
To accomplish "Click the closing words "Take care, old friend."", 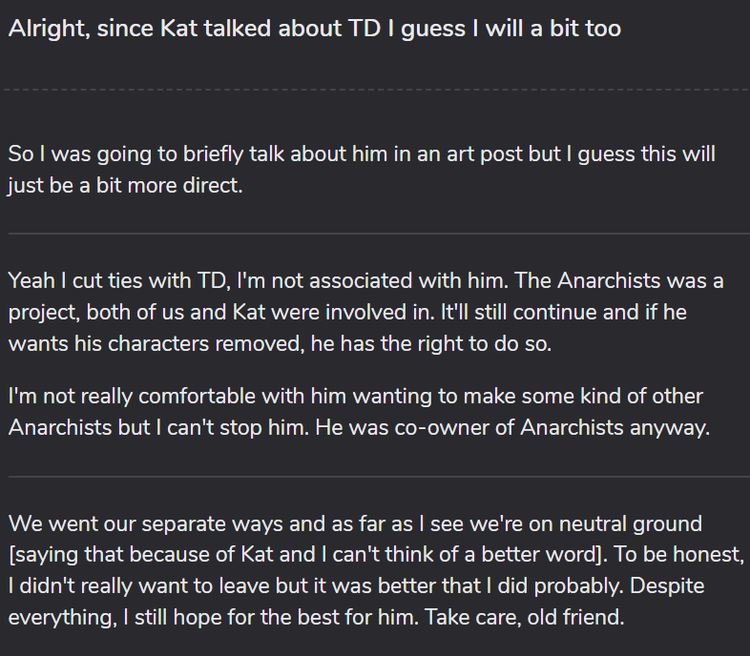I will pos(525,617).
